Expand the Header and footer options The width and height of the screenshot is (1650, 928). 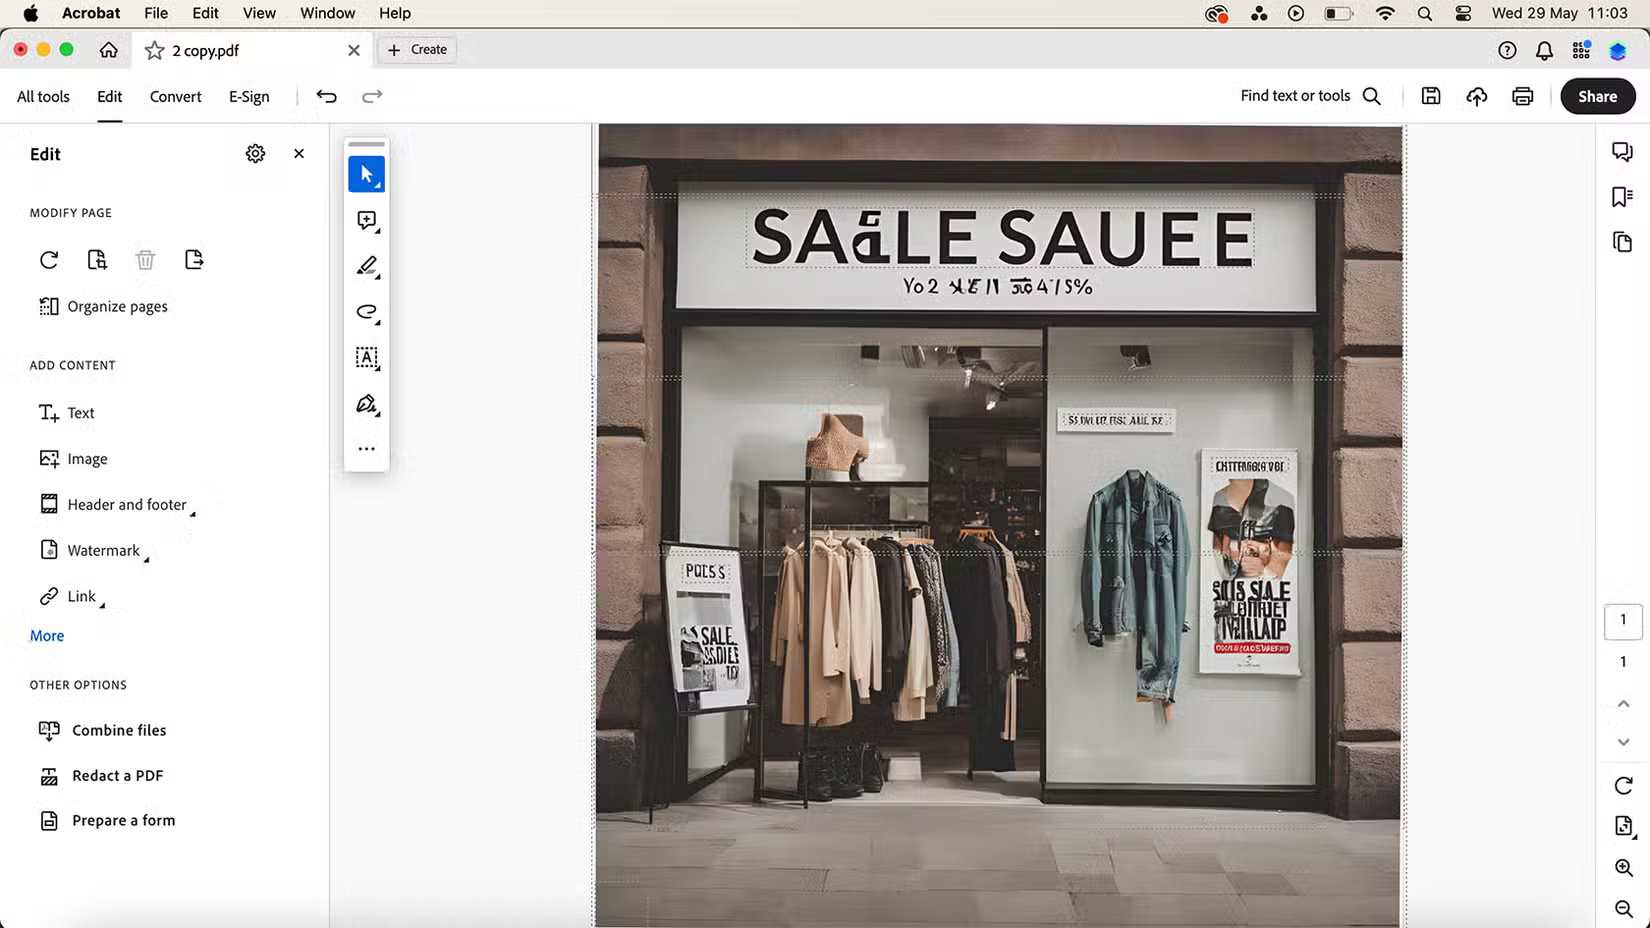[x=196, y=511]
